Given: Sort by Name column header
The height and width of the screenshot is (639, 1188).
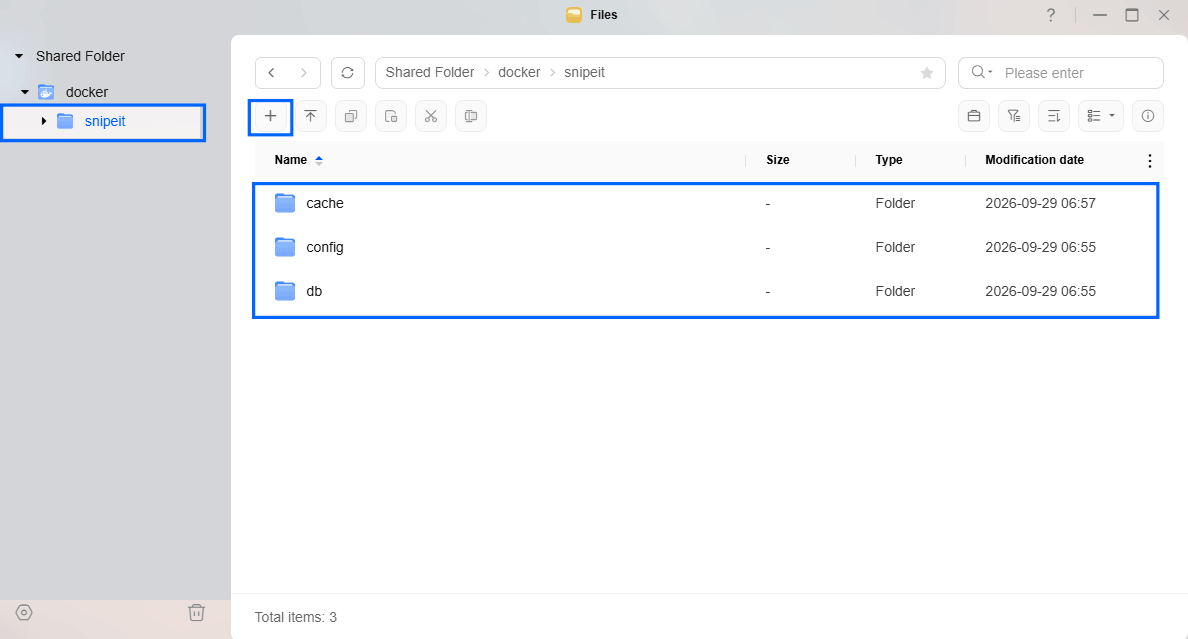Looking at the screenshot, I should click(291, 160).
